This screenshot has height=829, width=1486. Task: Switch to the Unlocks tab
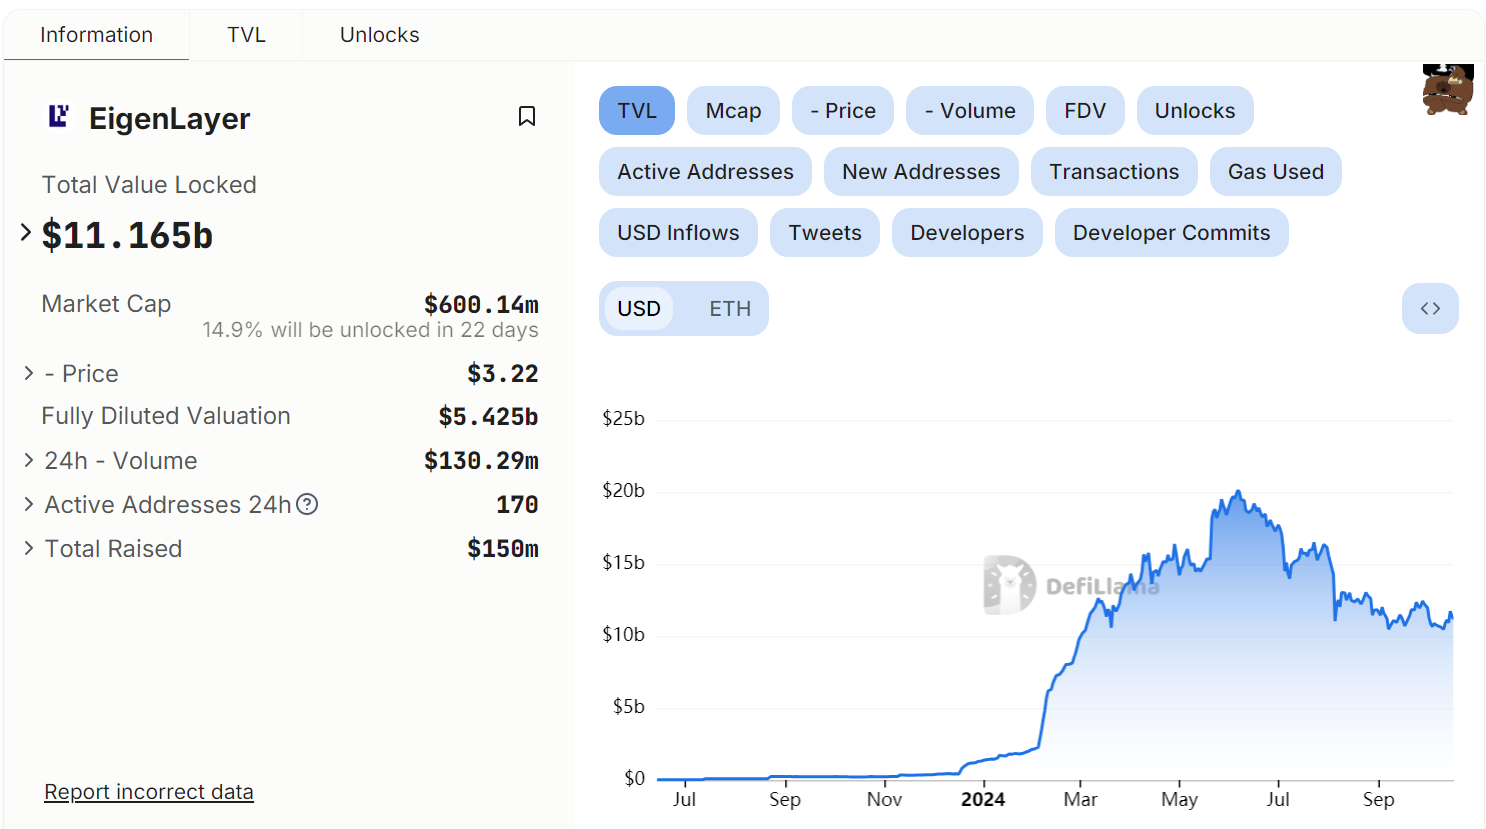[379, 35]
